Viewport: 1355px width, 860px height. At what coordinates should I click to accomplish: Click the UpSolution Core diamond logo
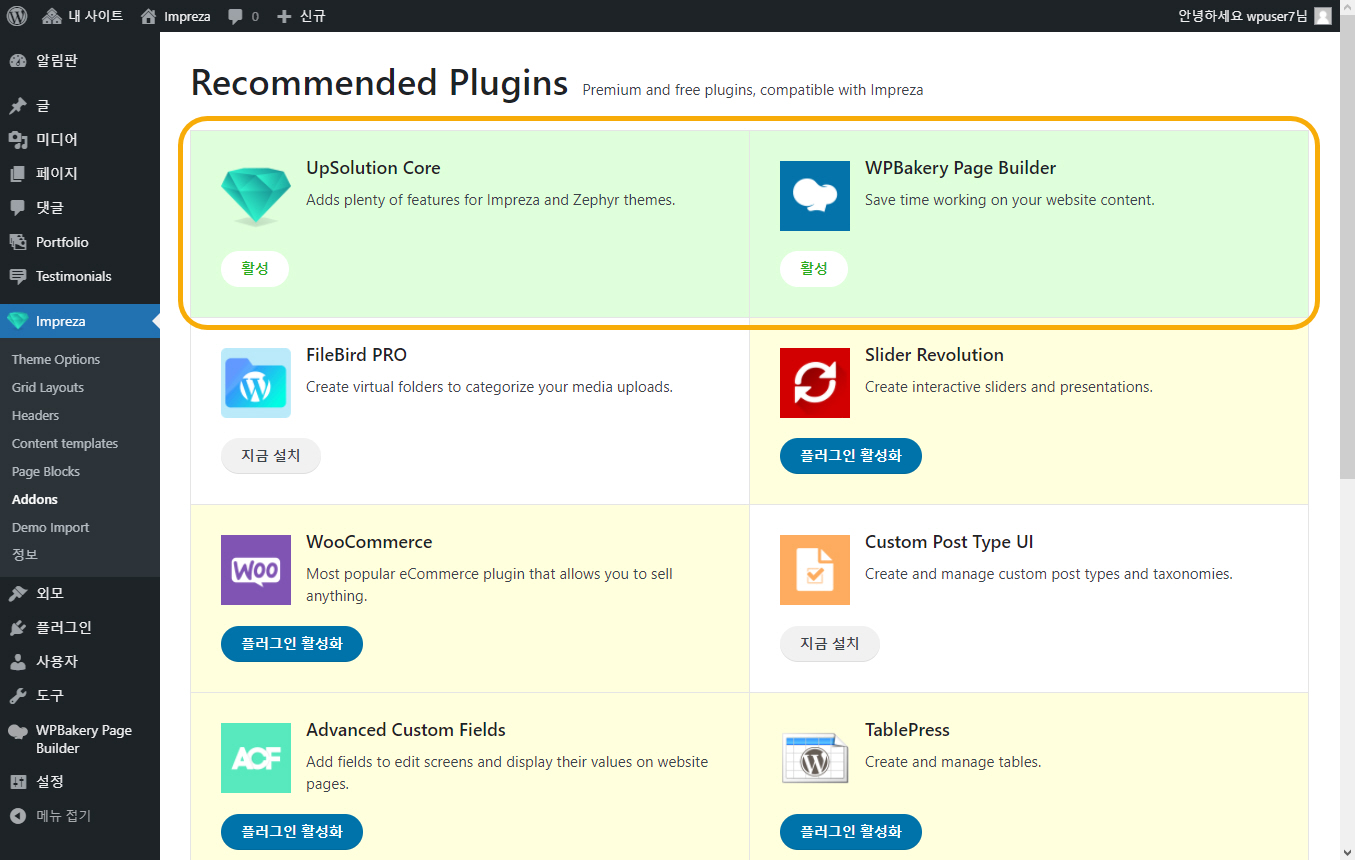pos(255,196)
